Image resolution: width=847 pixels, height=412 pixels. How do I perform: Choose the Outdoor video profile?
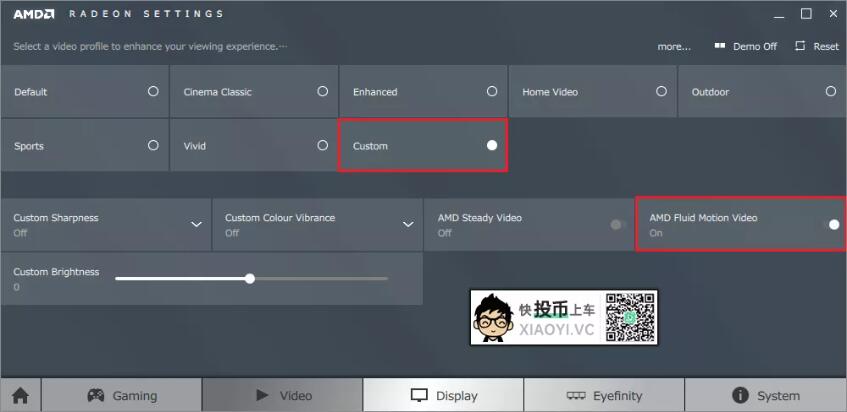[762, 91]
